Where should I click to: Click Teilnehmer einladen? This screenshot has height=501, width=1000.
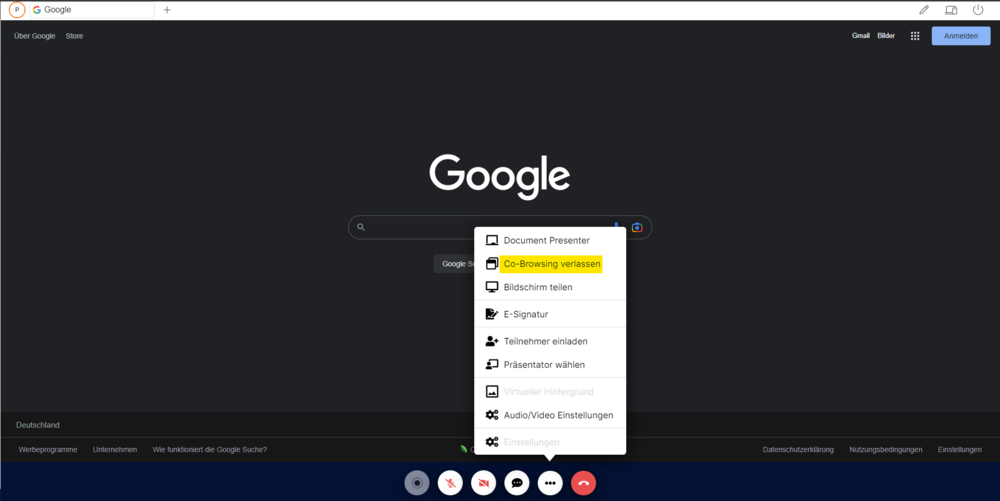tap(550, 341)
